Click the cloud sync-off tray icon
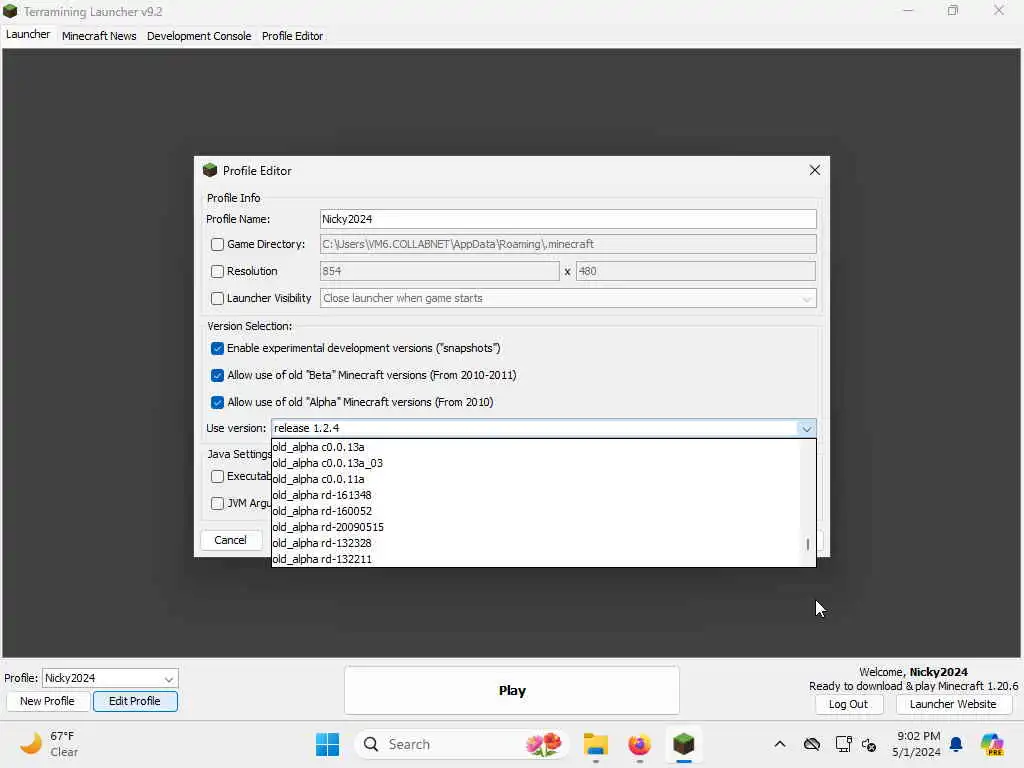The image size is (1024, 768). 812,744
